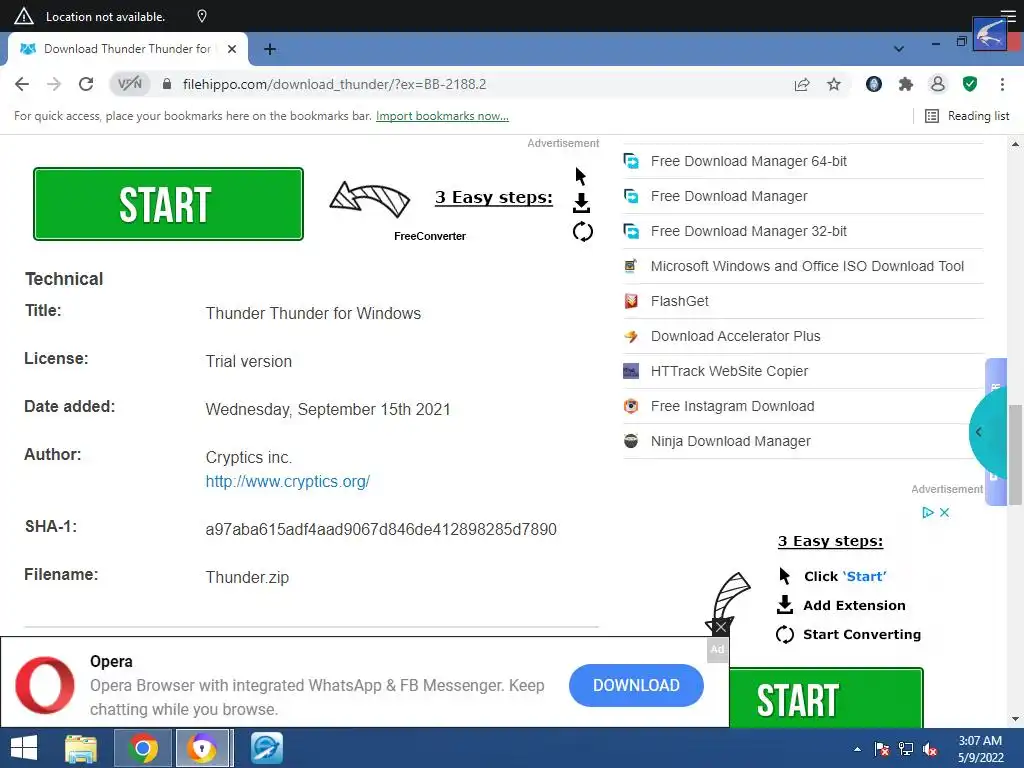The width and height of the screenshot is (1024, 768).
Task: Click the Download Accelerator Plus icon
Action: [631, 336]
